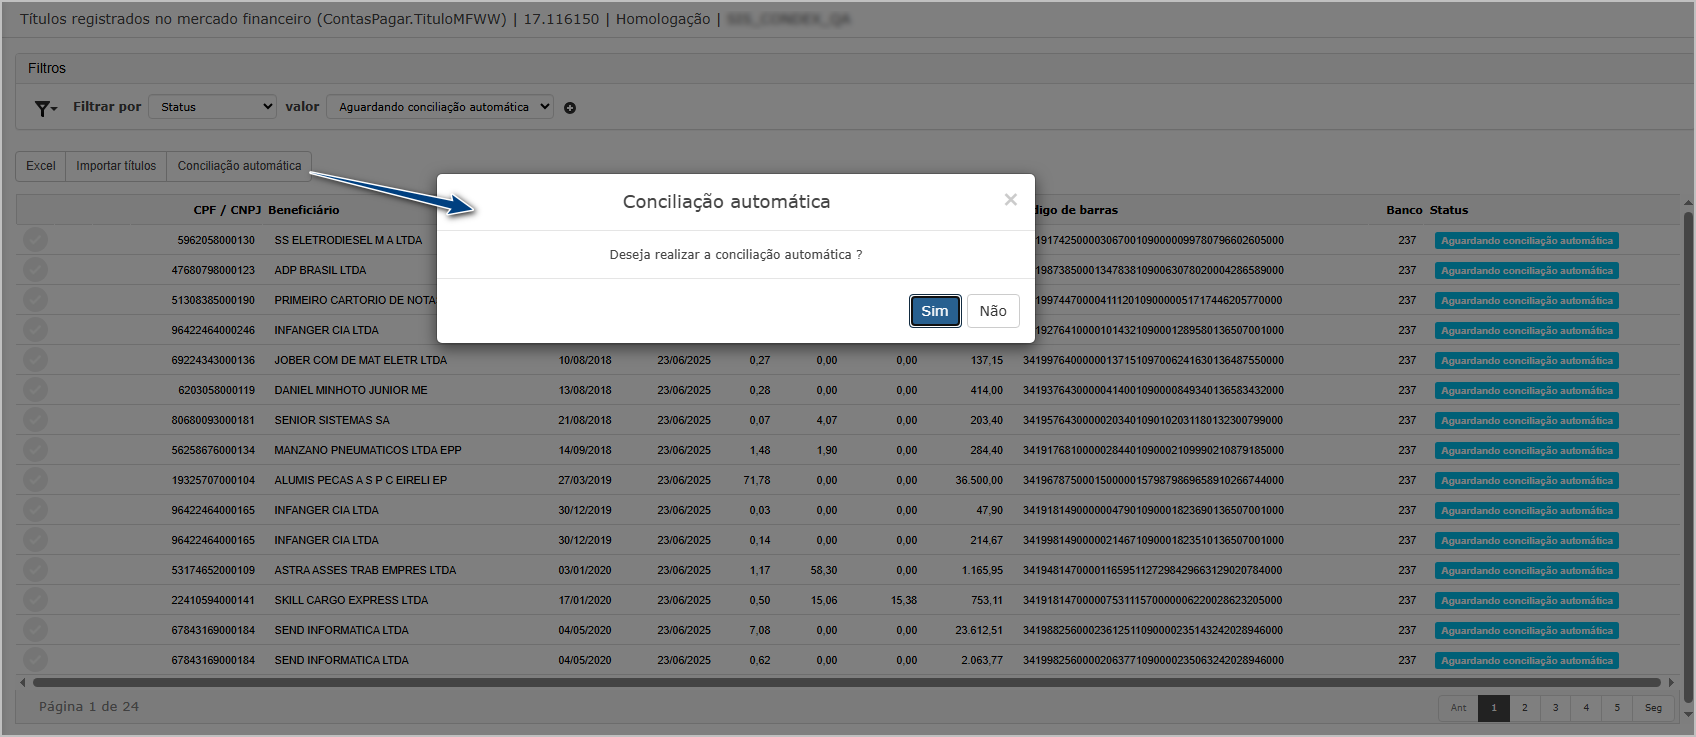The height and width of the screenshot is (737, 1696).
Task: Click Ant previous page button
Action: pyautogui.click(x=1458, y=708)
